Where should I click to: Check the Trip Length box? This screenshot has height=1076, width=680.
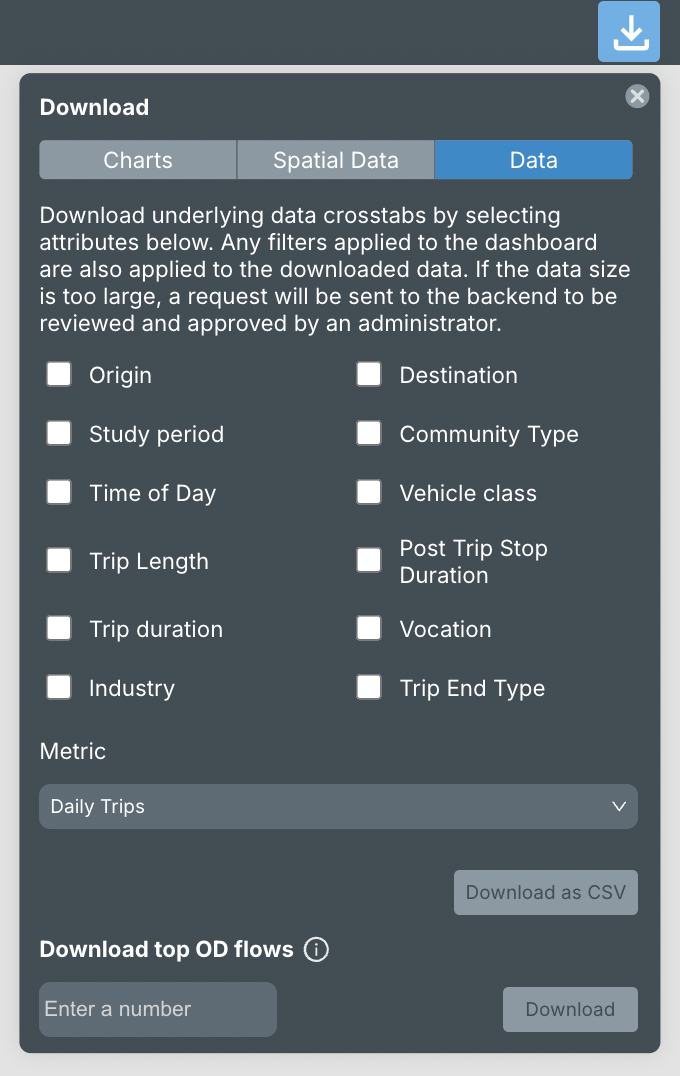click(x=59, y=561)
